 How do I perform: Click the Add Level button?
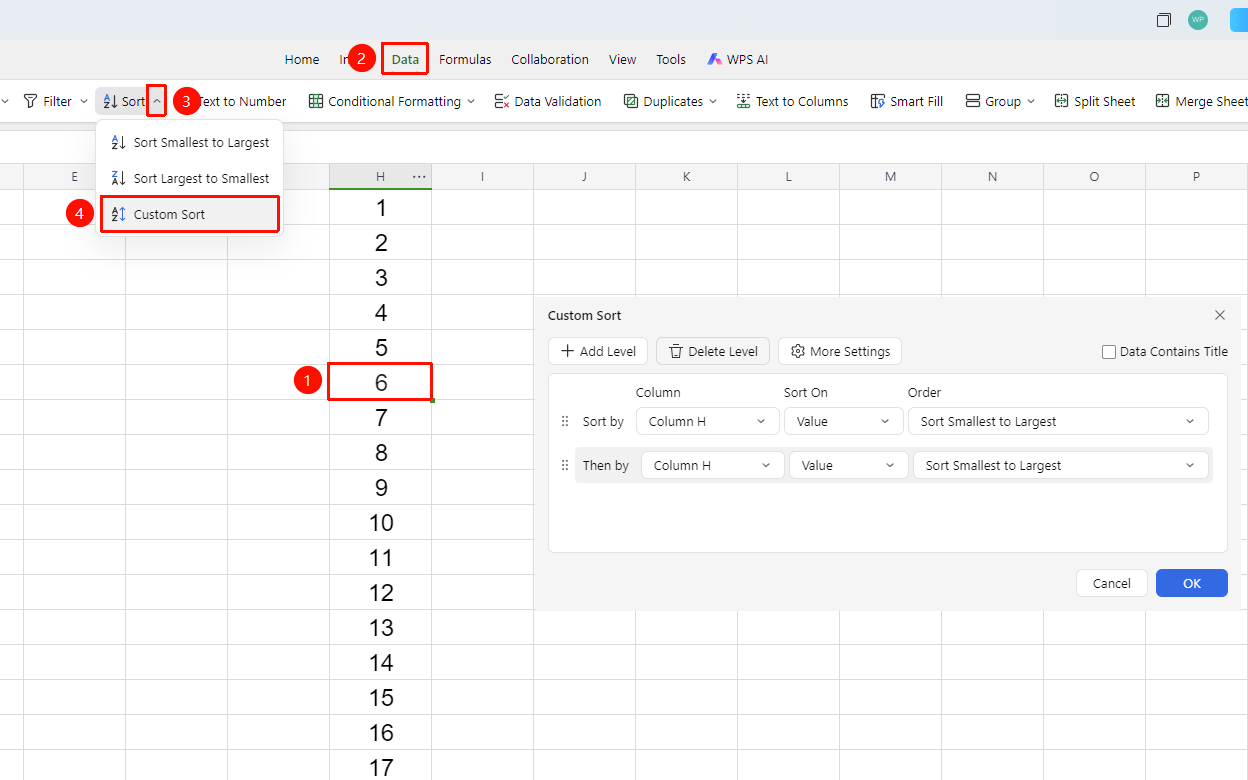coord(598,351)
